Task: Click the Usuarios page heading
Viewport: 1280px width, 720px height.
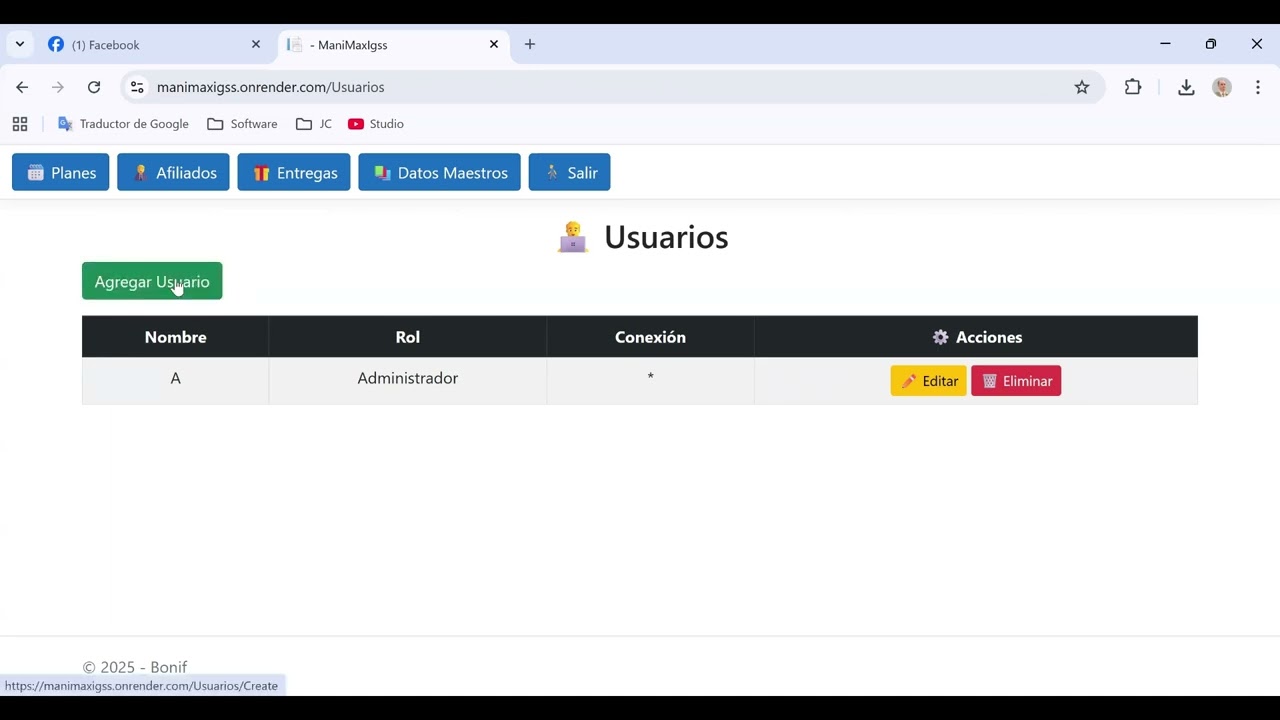Action: (x=643, y=237)
